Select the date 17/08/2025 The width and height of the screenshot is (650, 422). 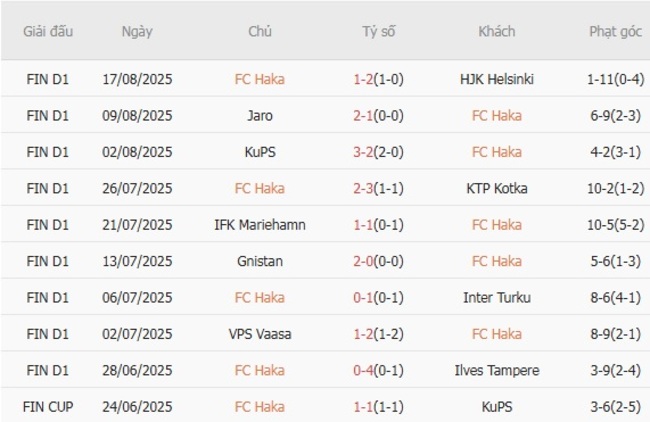tap(137, 79)
